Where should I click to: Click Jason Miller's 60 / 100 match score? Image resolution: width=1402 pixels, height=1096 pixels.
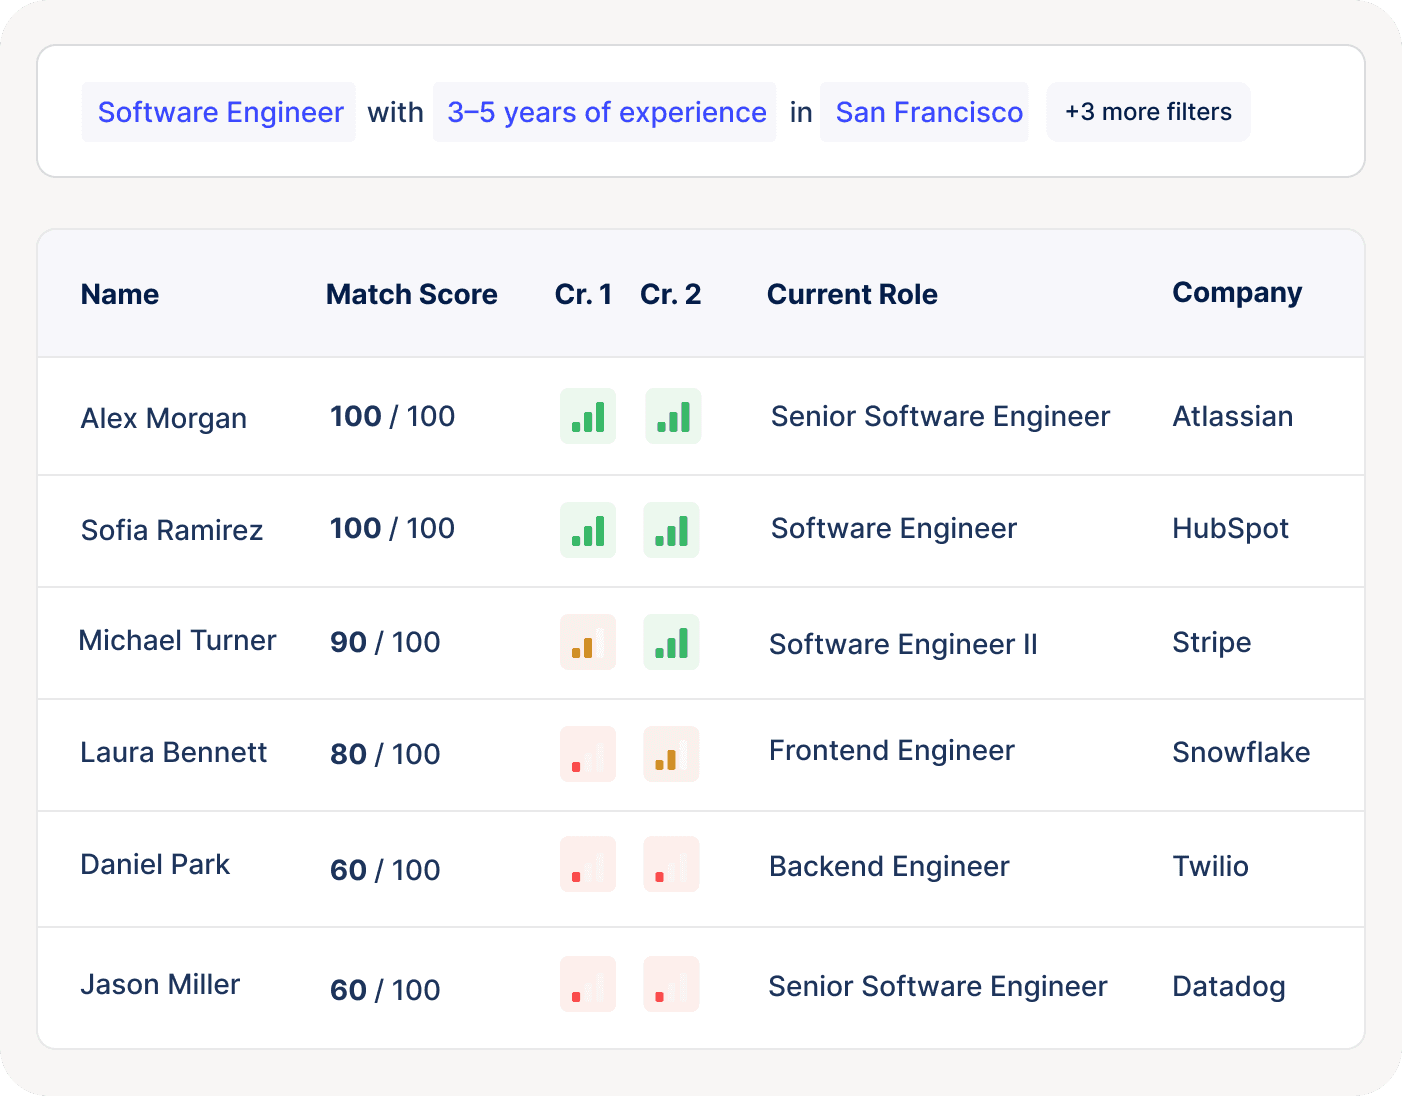click(x=385, y=990)
